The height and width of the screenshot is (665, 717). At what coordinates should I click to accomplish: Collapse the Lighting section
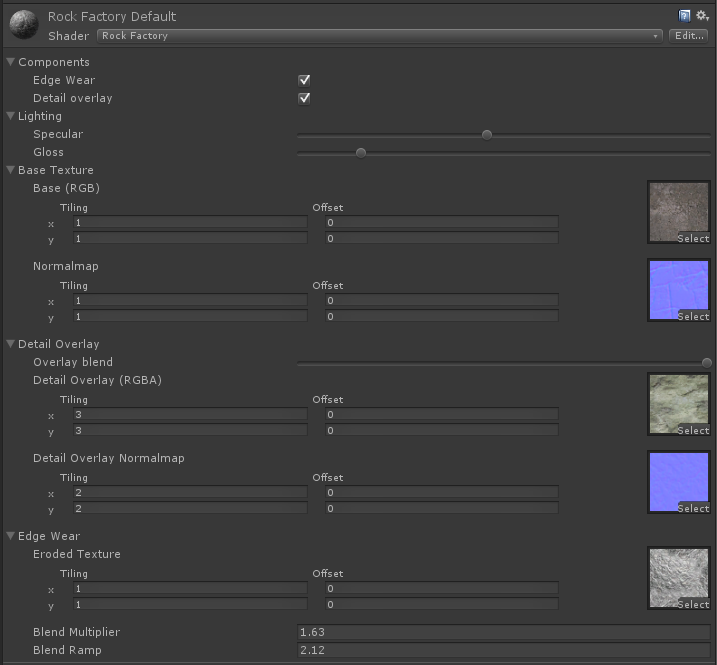11,116
